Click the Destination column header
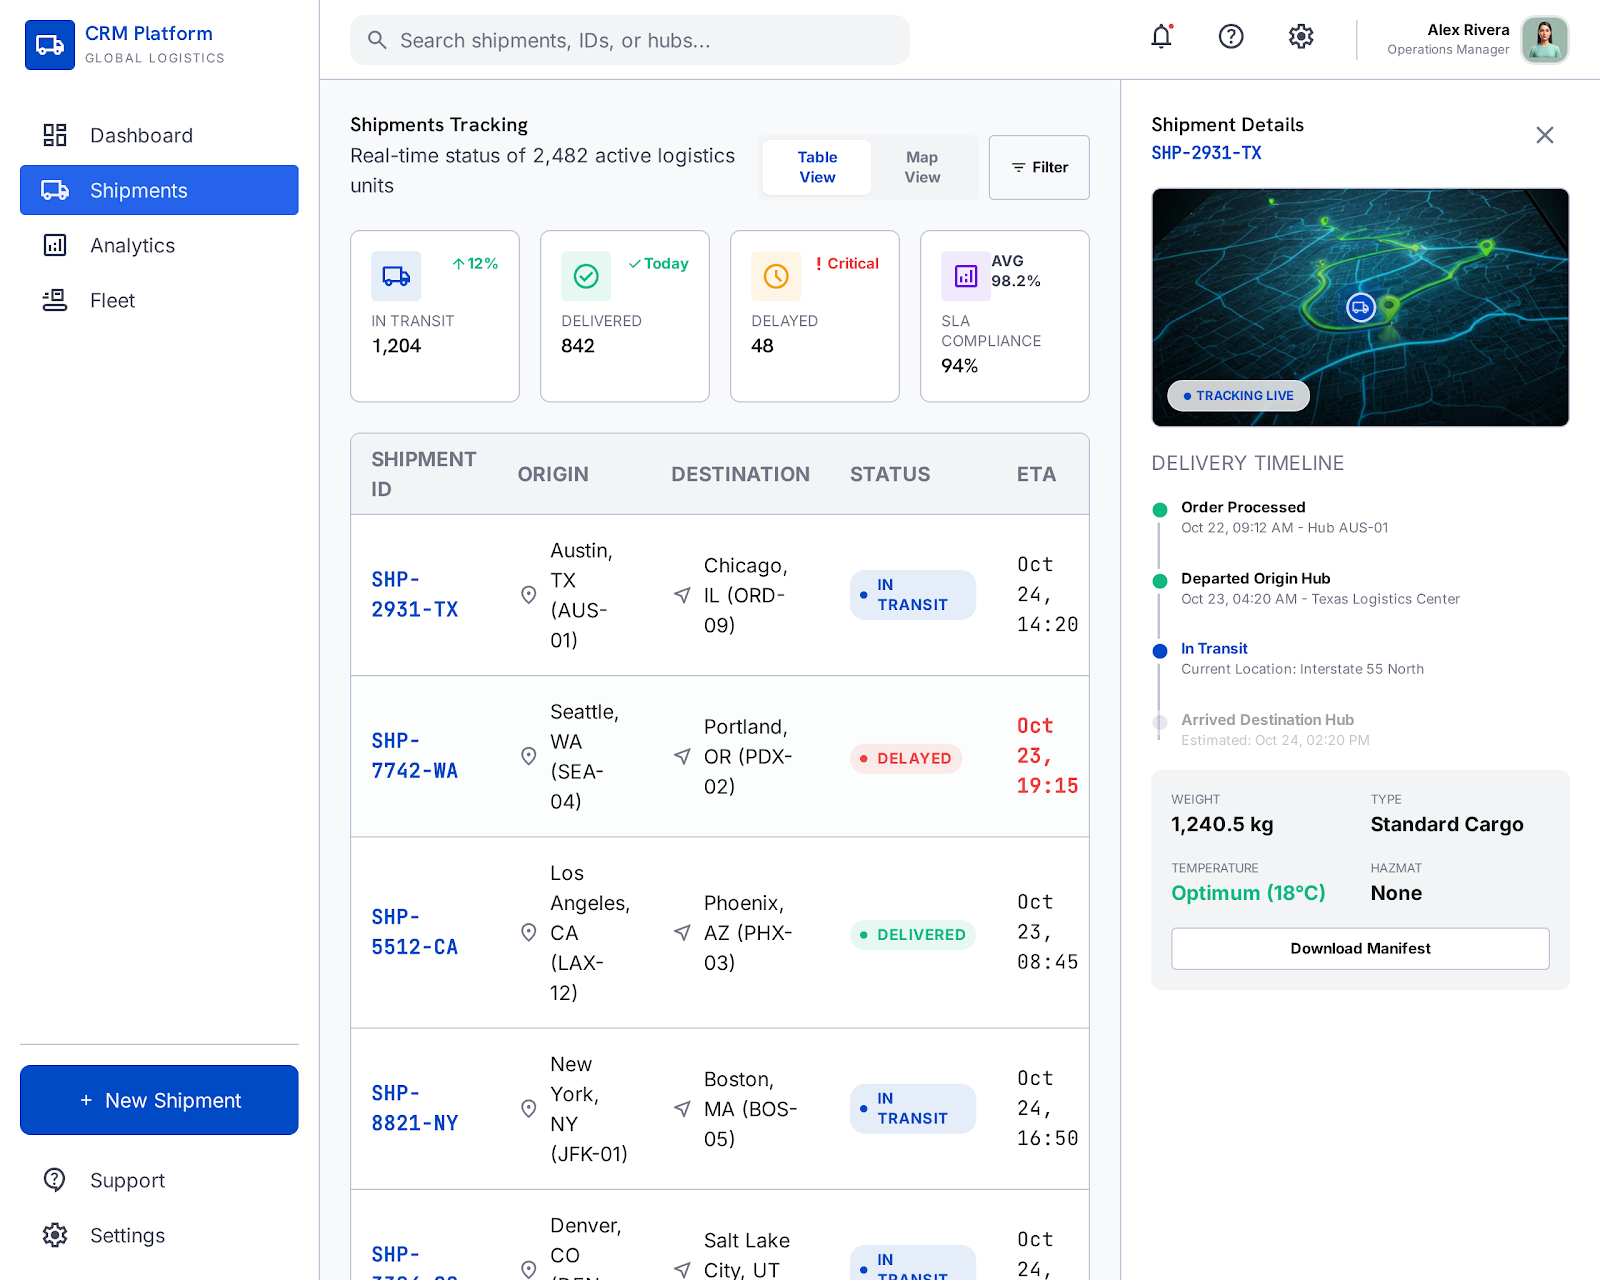Image resolution: width=1600 pixels, height=1280 pixels. (x=740, y=474)
